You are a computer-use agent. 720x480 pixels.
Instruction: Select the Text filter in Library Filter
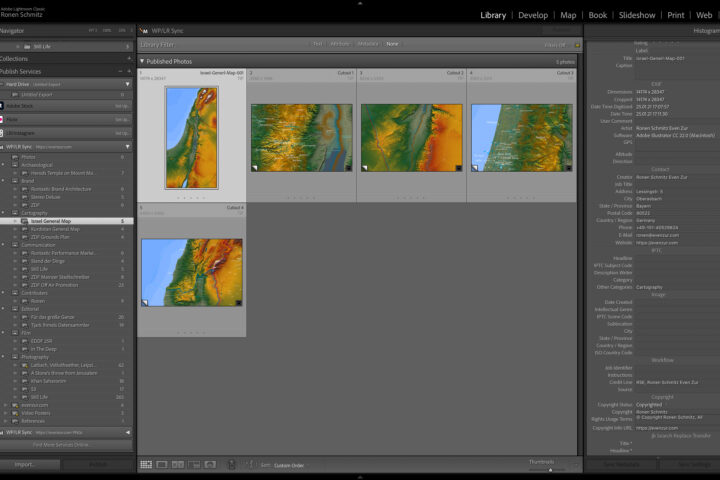click(x=317, y=44)
